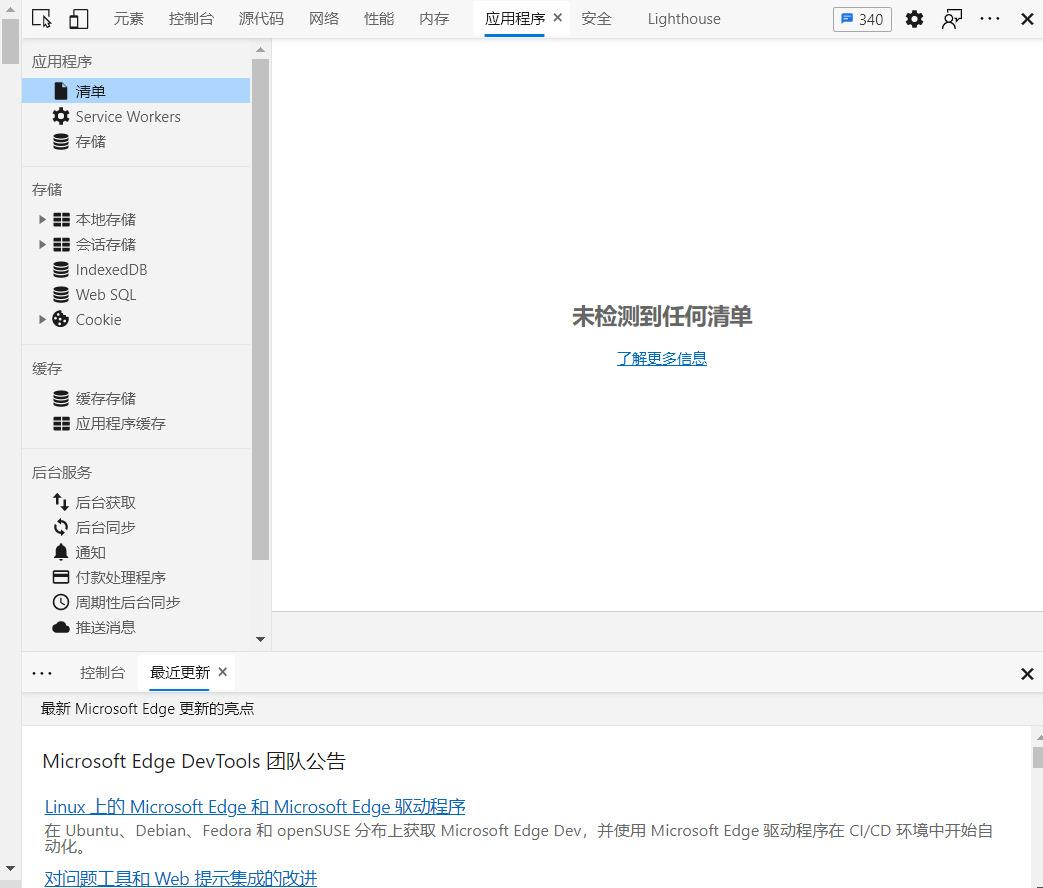
Task: Close the 最近更新 drawer tab
Action: [223, 672]
